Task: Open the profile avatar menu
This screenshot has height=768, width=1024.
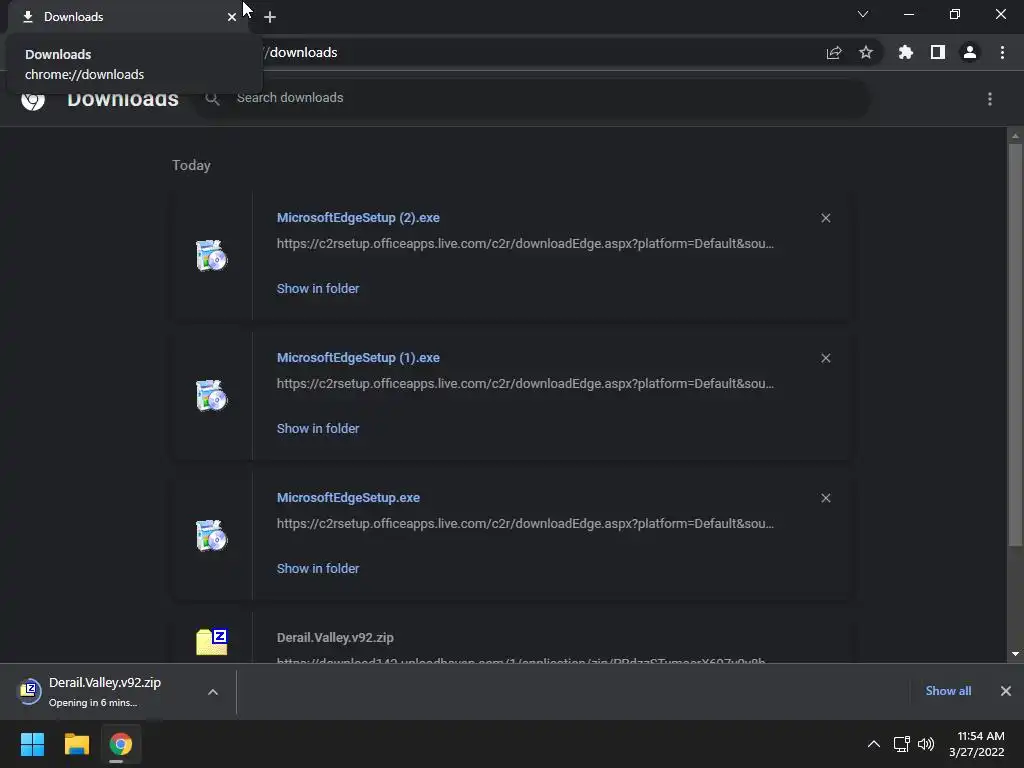Action: [x=970, y=52]
